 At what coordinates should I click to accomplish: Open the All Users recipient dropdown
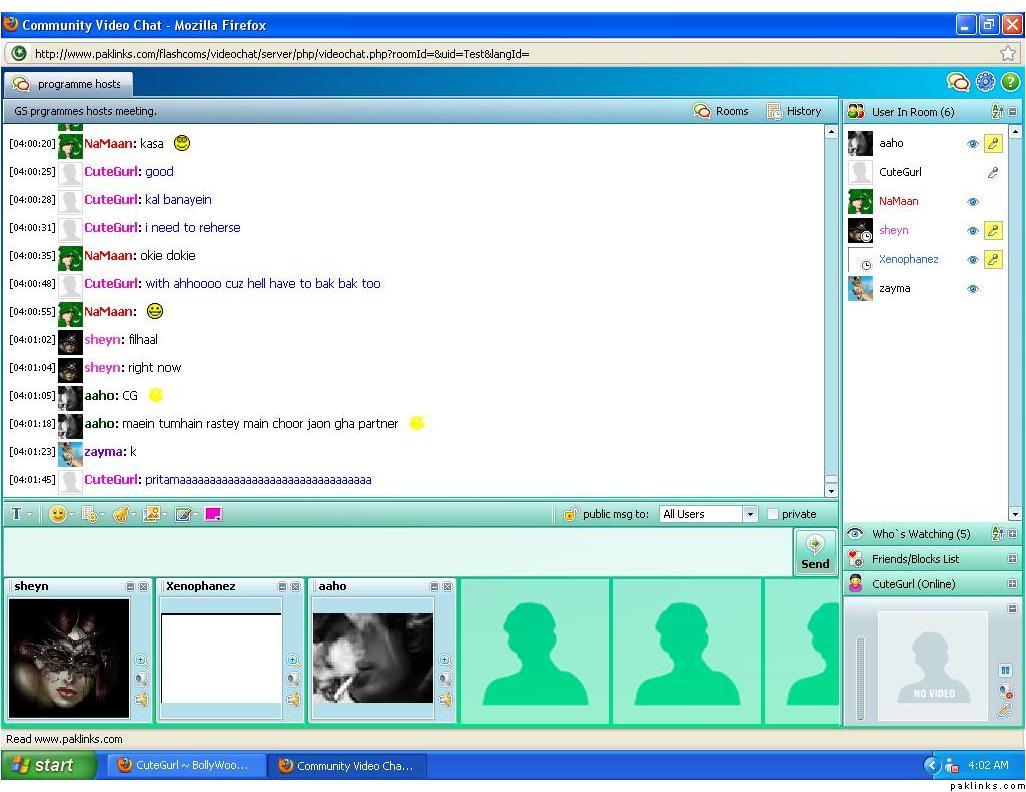click(x=750, y=514)
